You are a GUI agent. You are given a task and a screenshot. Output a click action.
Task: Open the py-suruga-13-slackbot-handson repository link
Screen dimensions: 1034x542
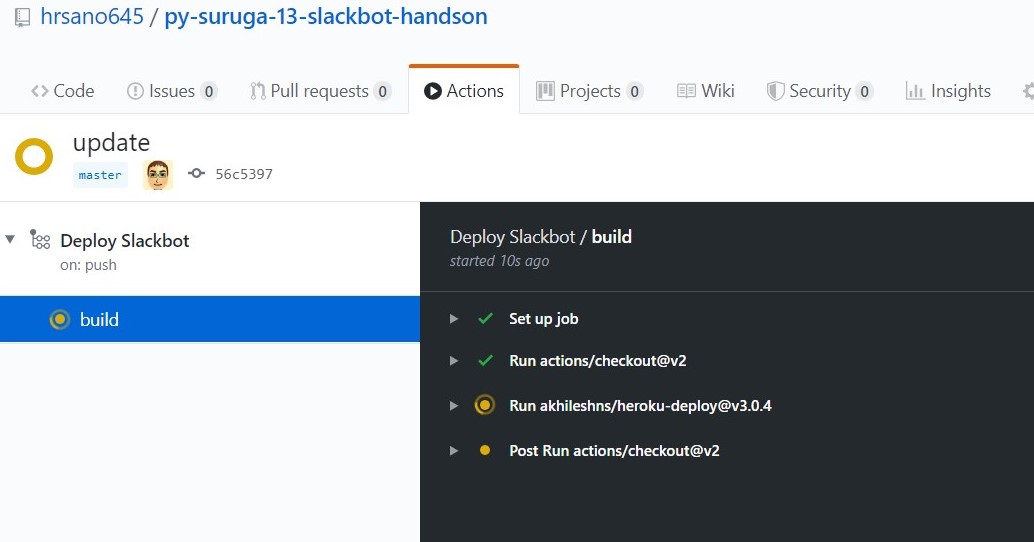tap(326, 16)
